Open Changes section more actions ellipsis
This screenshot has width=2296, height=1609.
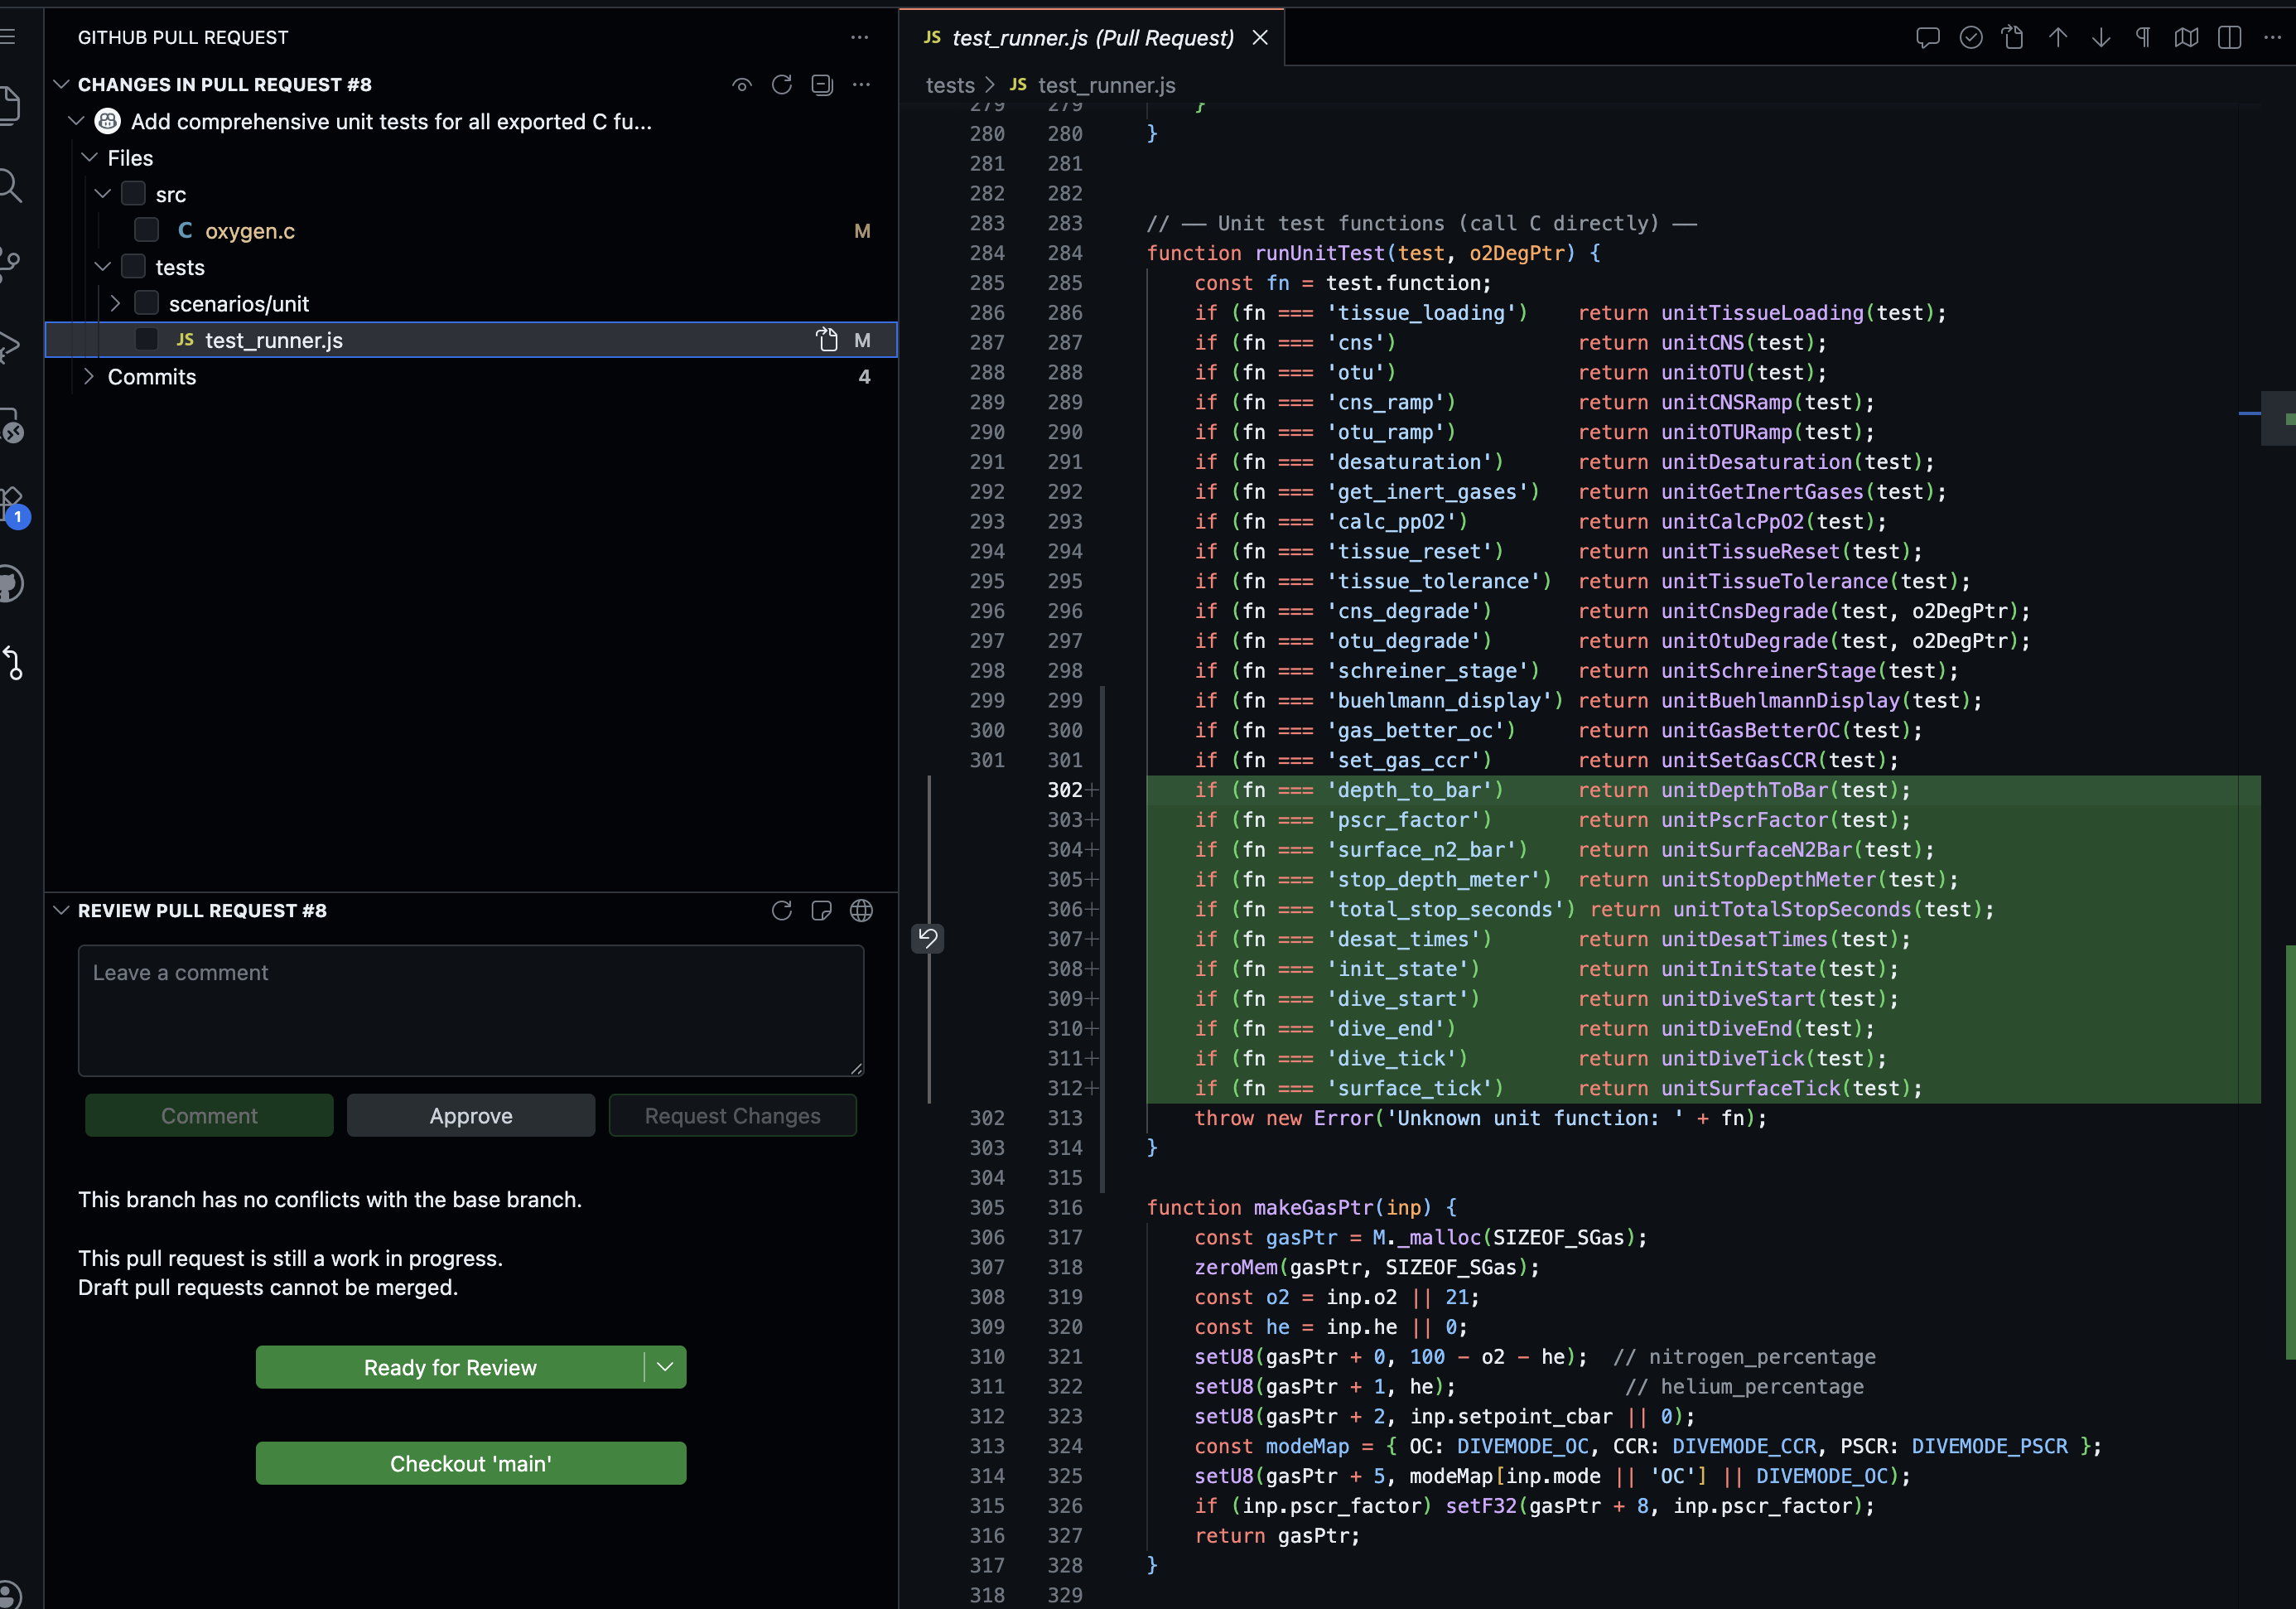tap(861, 85)
